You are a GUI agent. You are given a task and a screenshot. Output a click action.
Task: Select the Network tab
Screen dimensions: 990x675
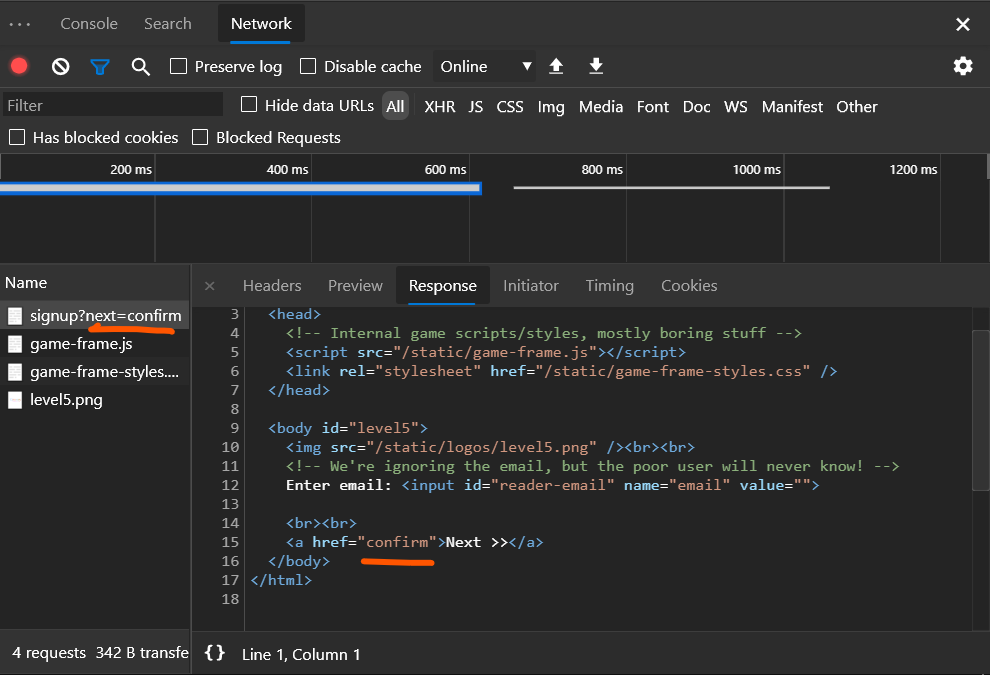coord(261,24)
